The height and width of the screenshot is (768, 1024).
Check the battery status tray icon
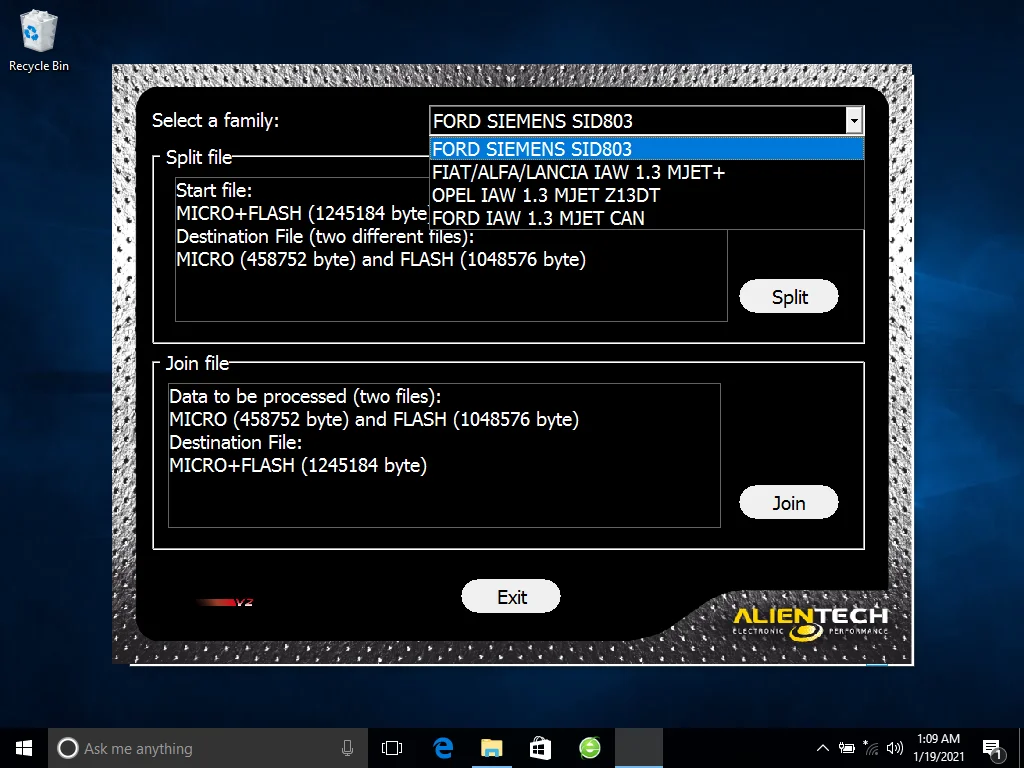[847, 748]
